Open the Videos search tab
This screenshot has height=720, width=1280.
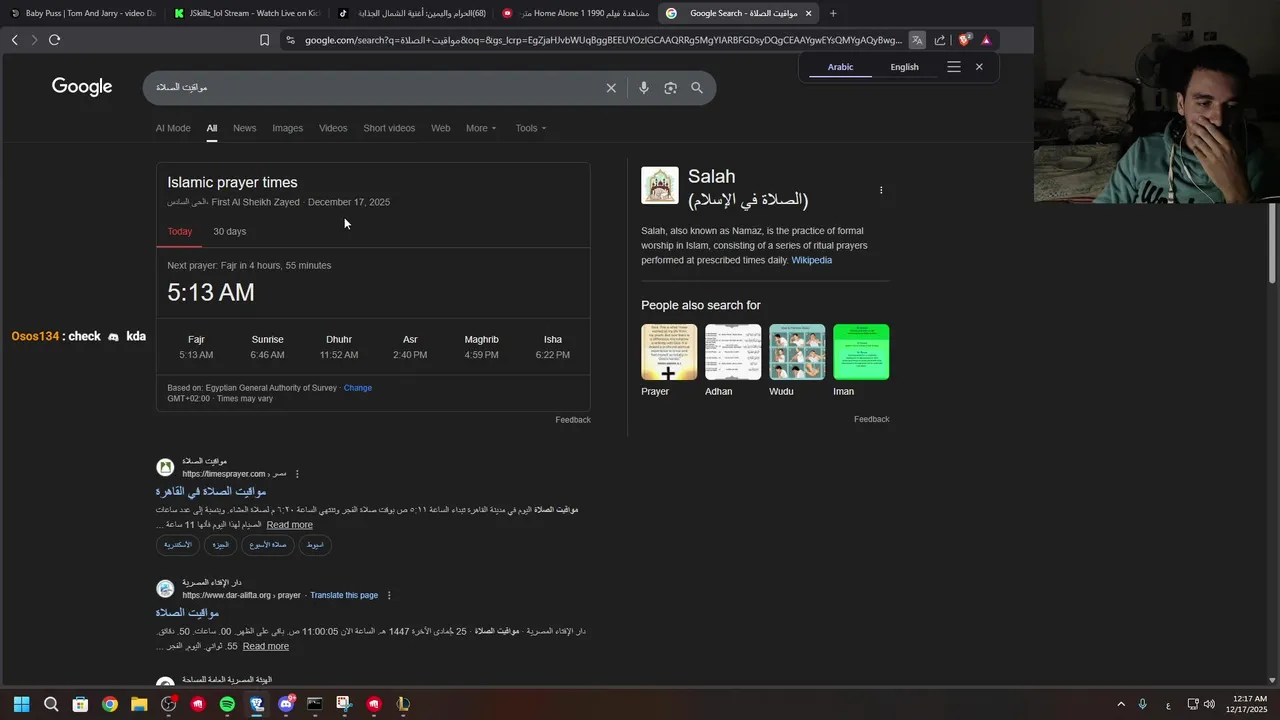click(x=333, y=128)
